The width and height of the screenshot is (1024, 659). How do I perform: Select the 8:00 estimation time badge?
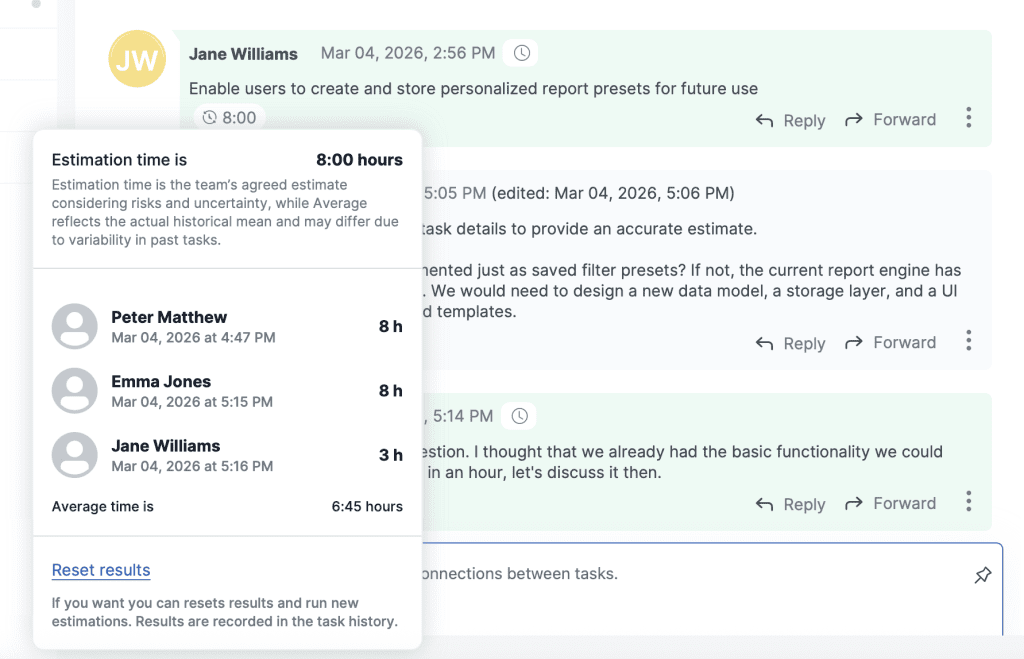229,117
